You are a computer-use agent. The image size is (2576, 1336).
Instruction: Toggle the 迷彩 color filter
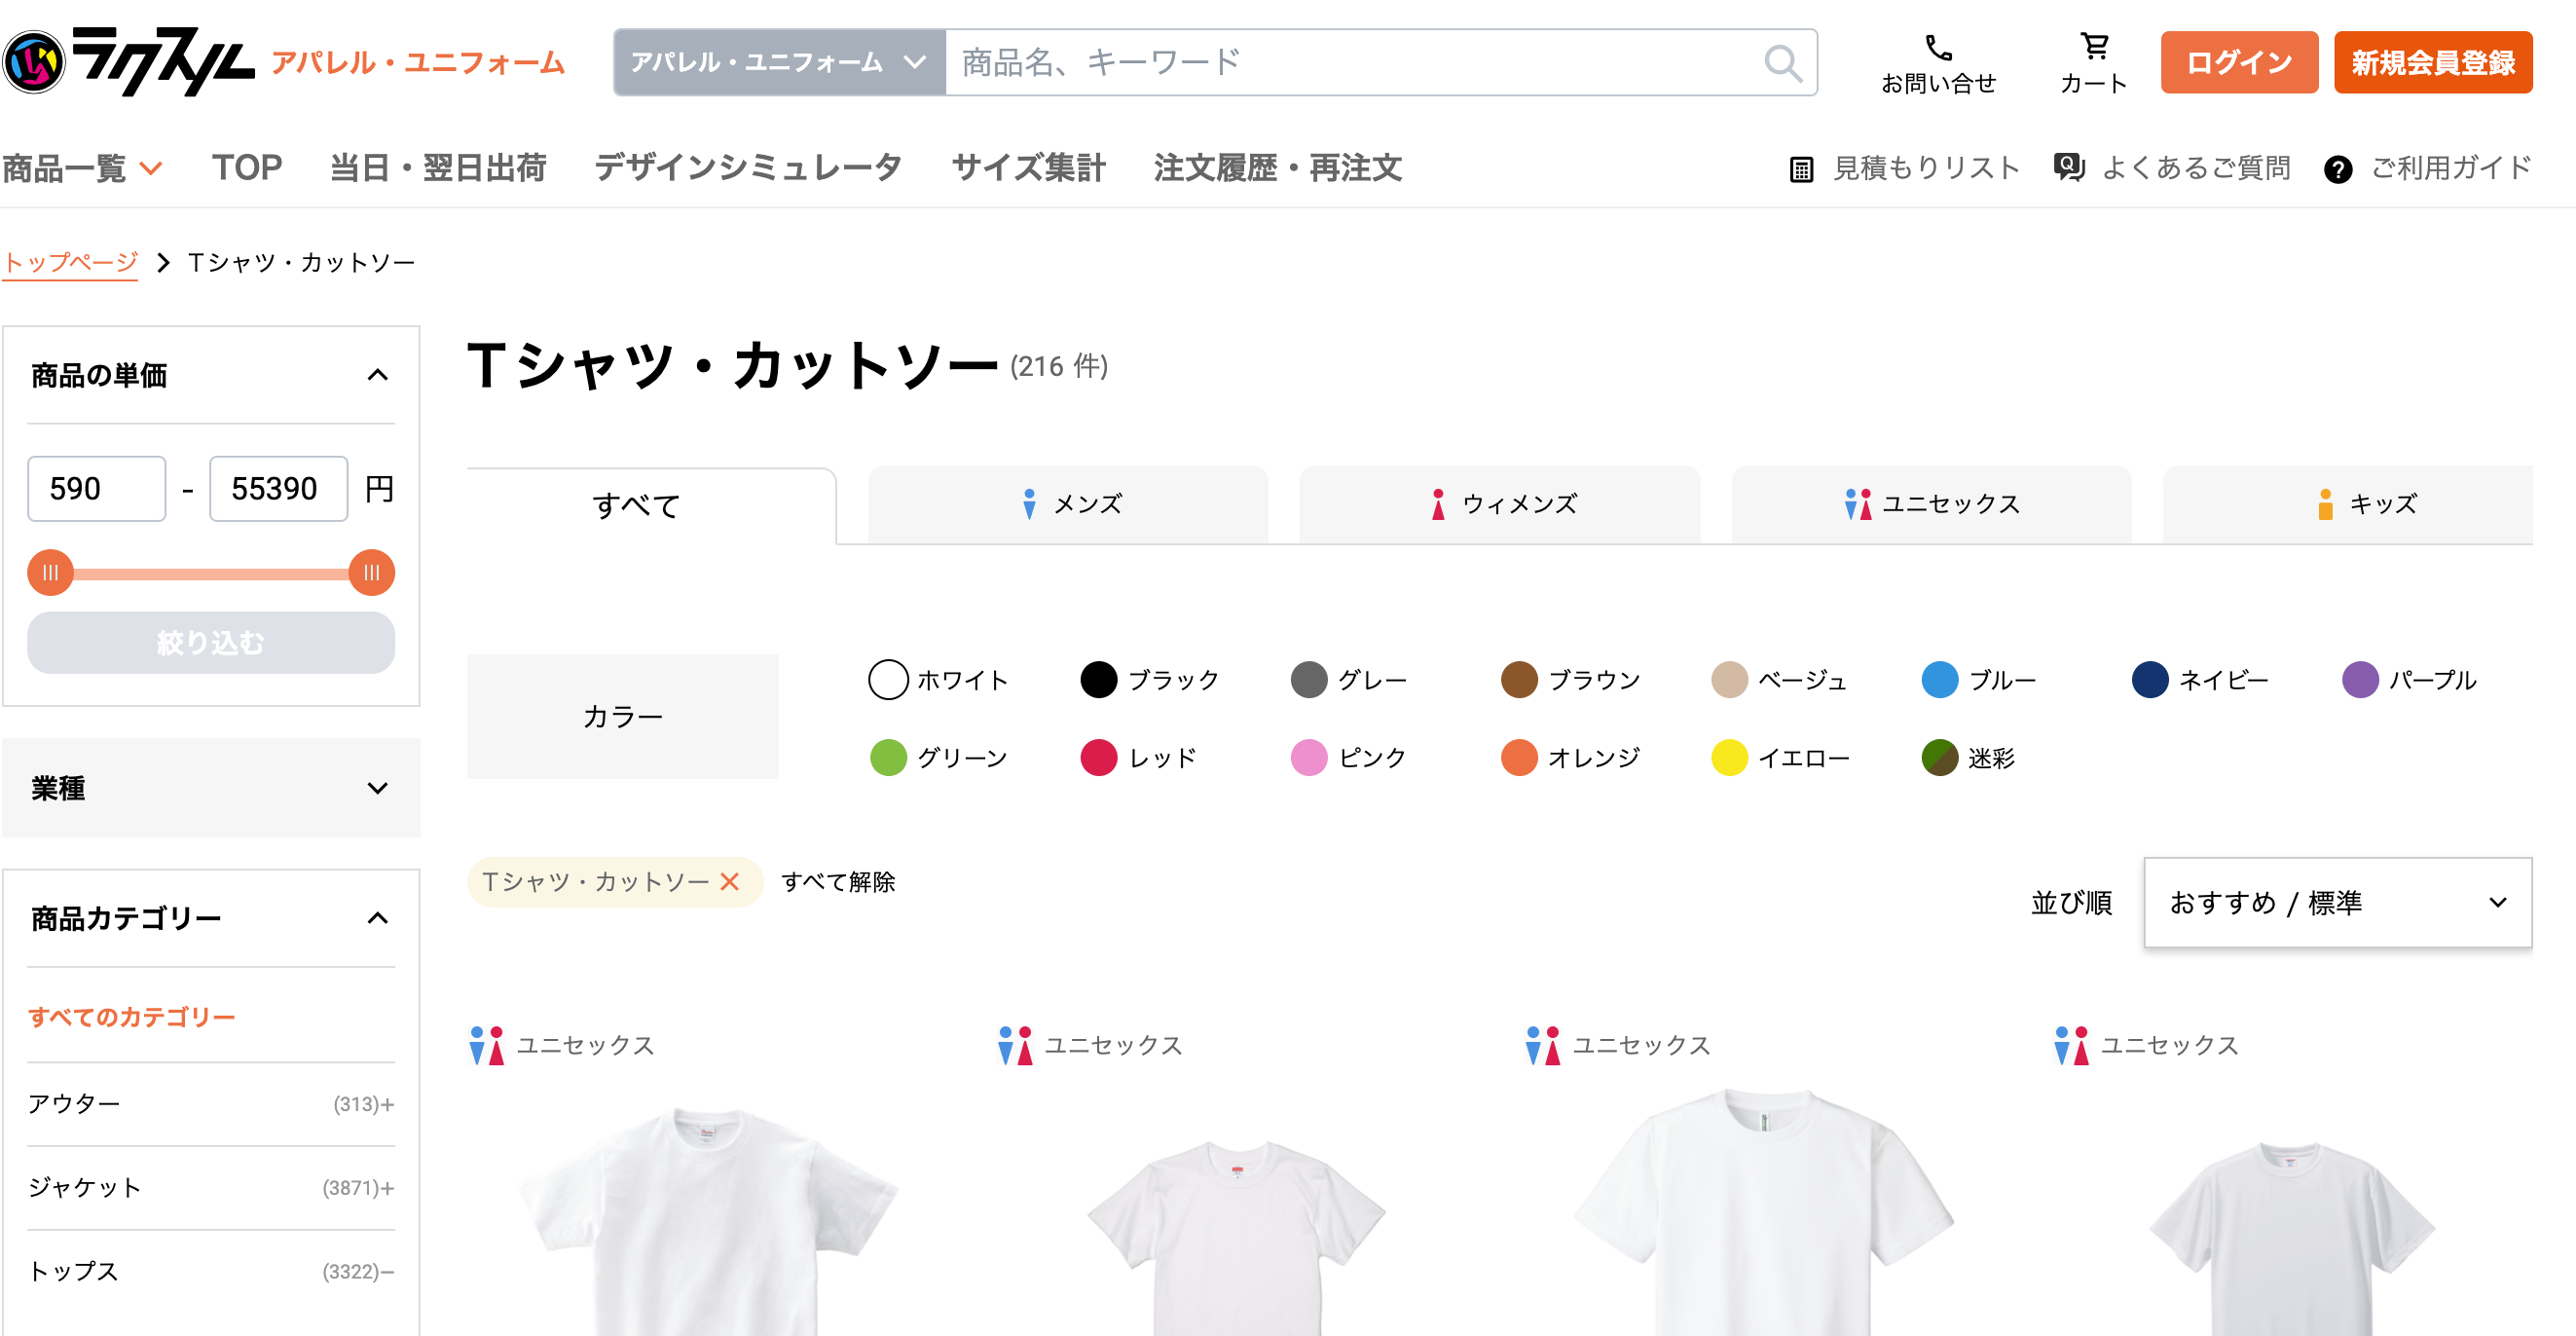[x=1941, y=758]
